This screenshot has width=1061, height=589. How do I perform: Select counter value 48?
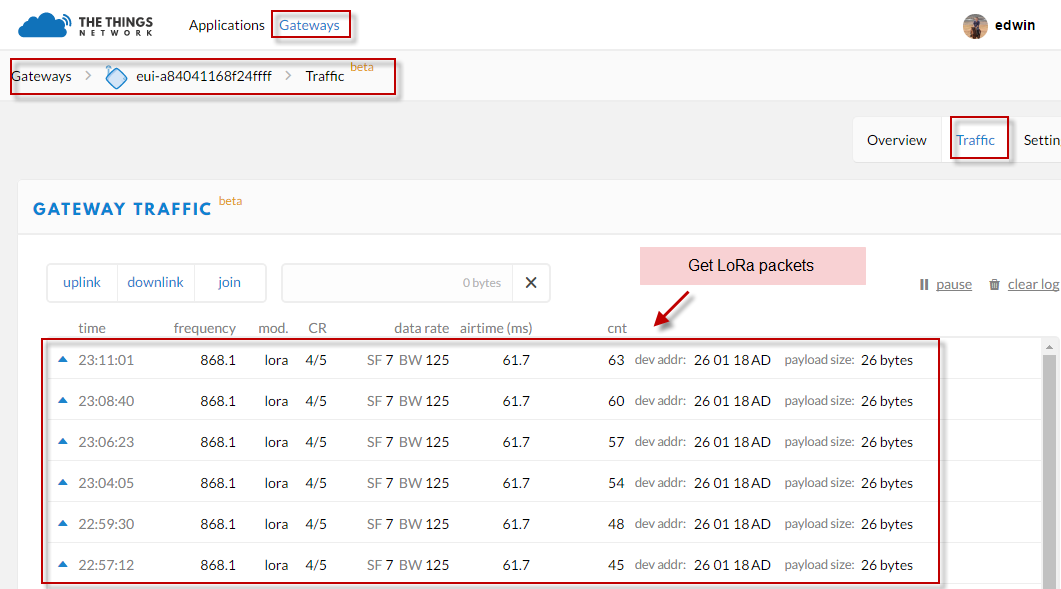(616, 524)
